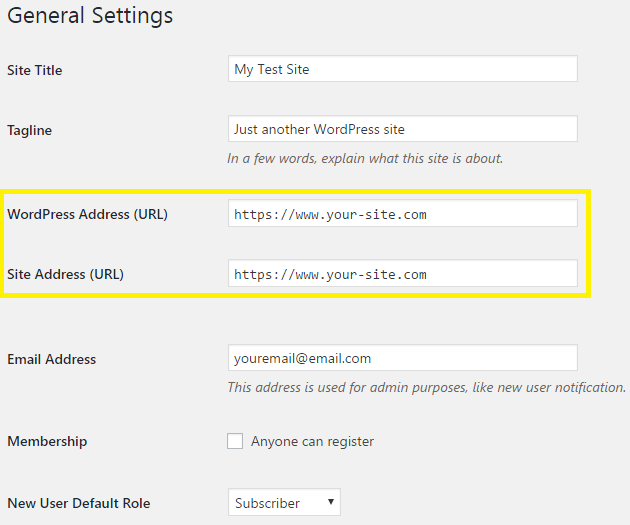Click the tagline hint 'In a few words' text

365,158
